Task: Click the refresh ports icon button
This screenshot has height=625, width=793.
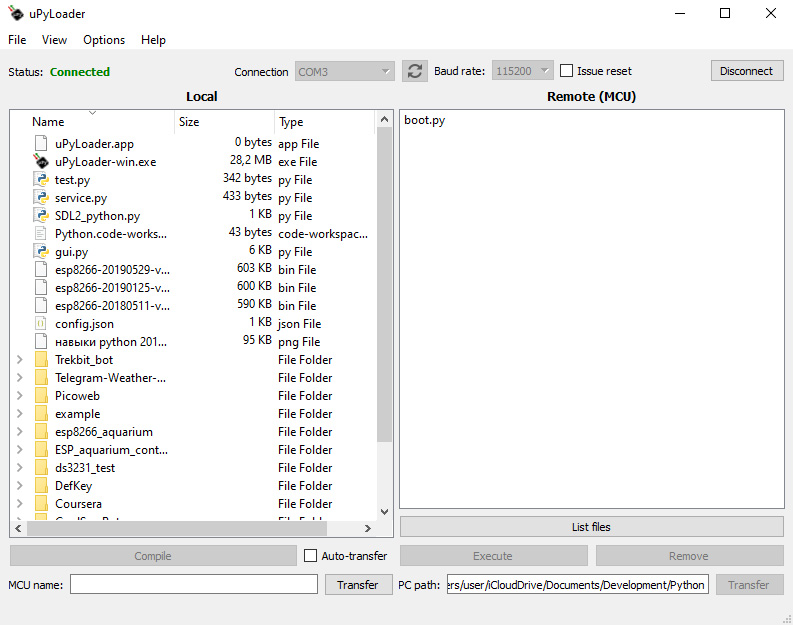Action: 415,71
